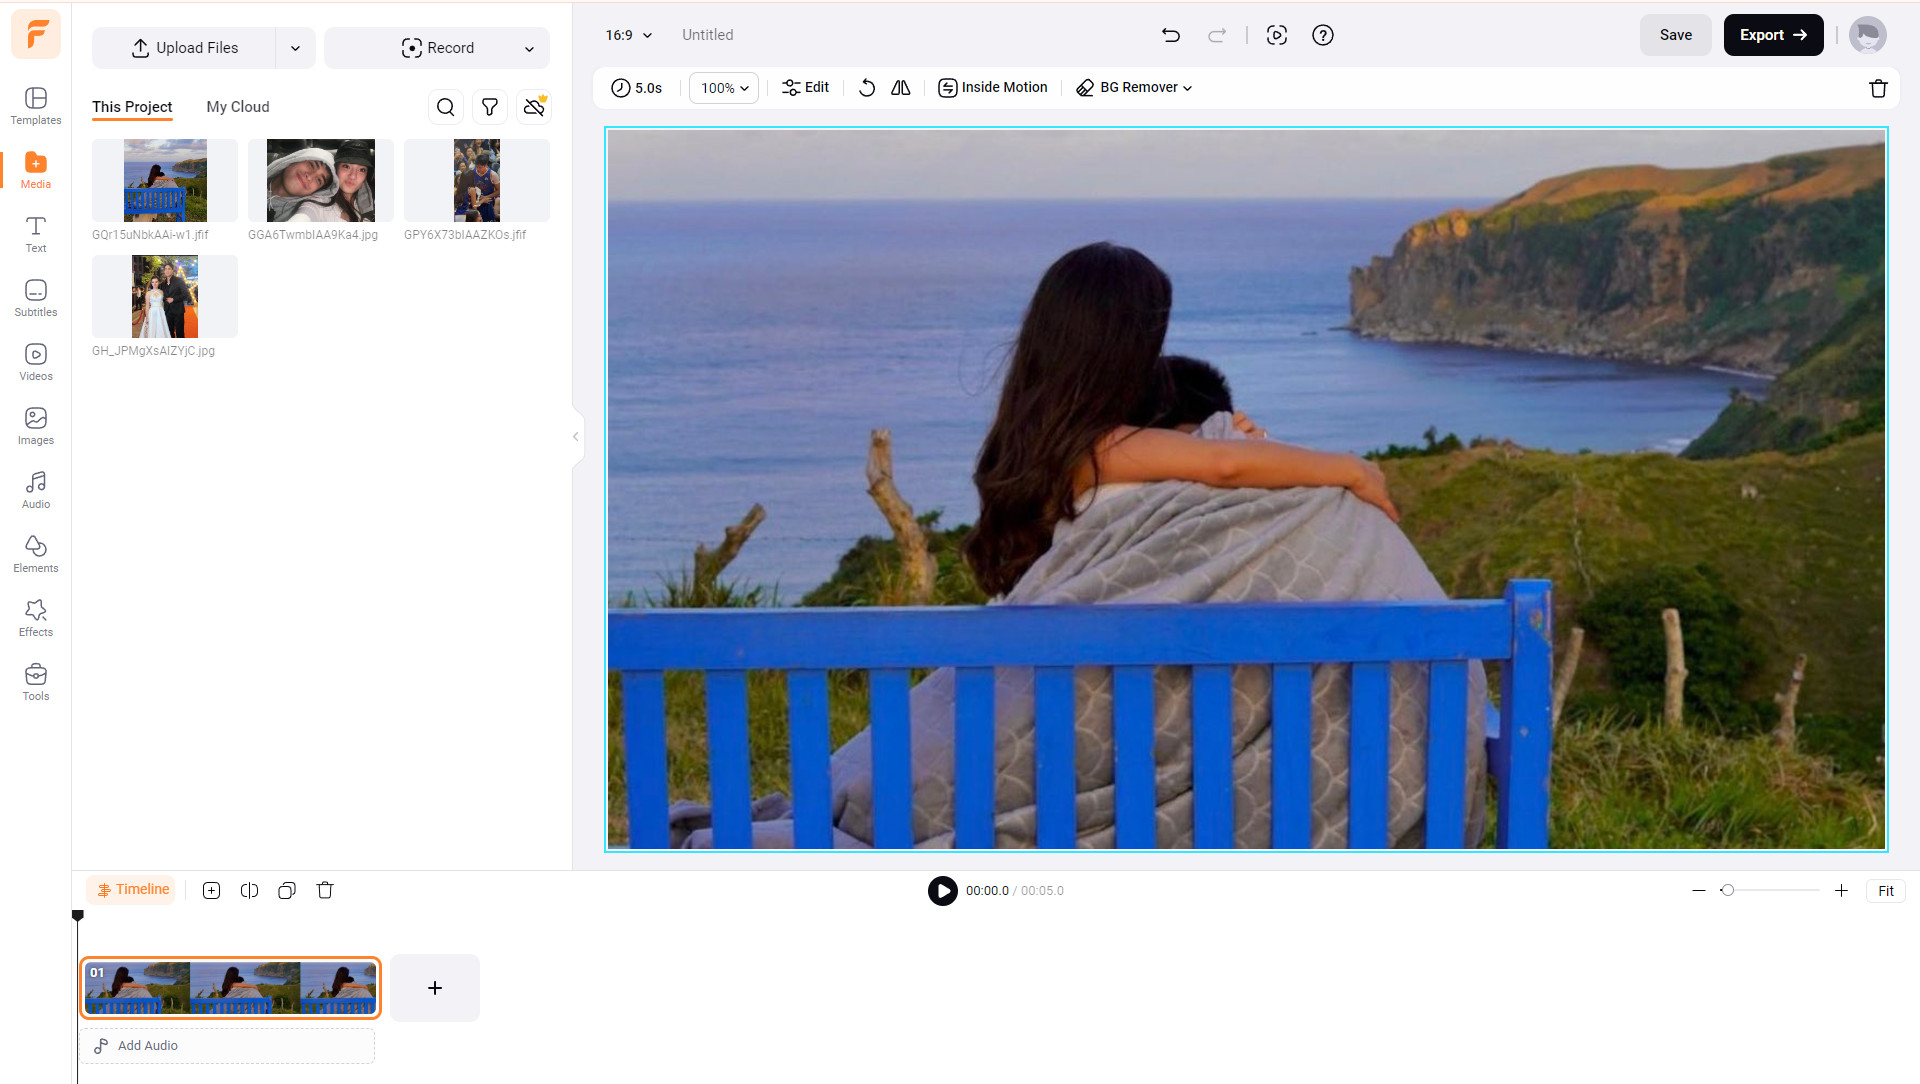Add scene icon in timeline toolbar

[211, 890]
